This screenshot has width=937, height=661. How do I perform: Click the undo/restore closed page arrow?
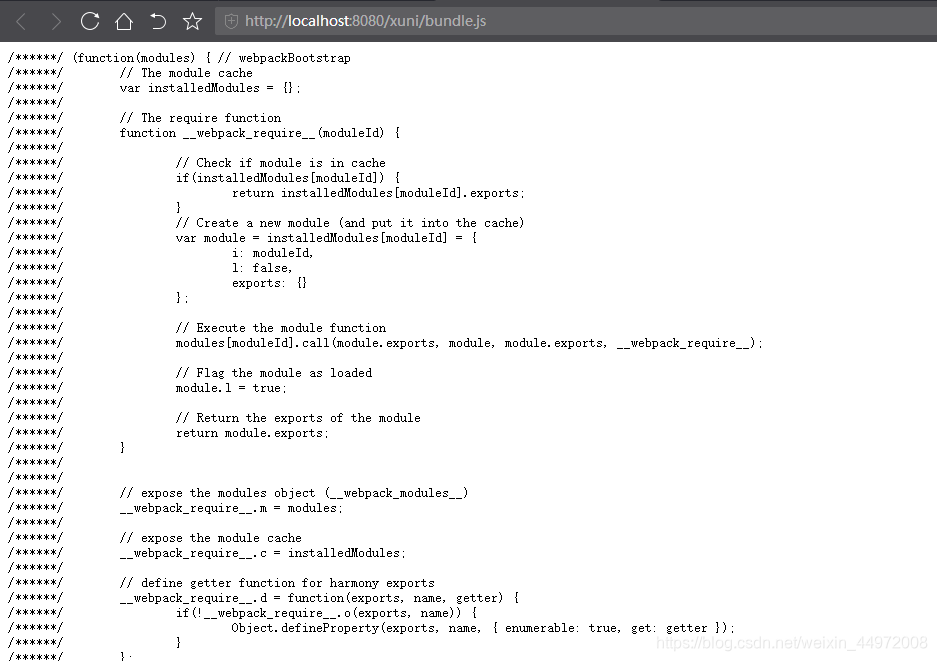coord(158,22)
